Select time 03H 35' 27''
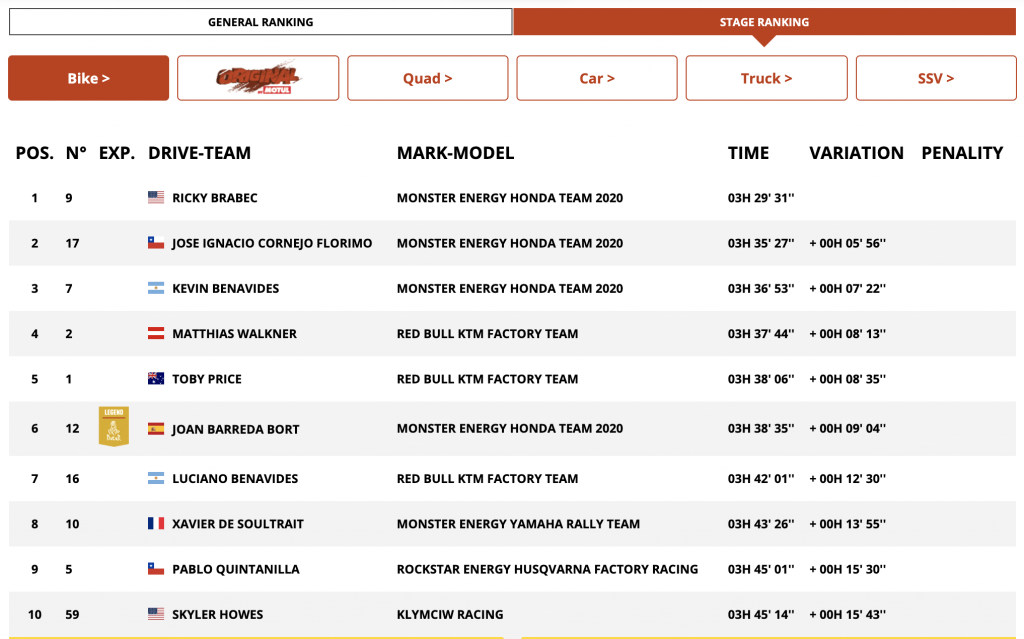Image resolution: width=1024 pixels, height=639 pixels. click(761, 243)
